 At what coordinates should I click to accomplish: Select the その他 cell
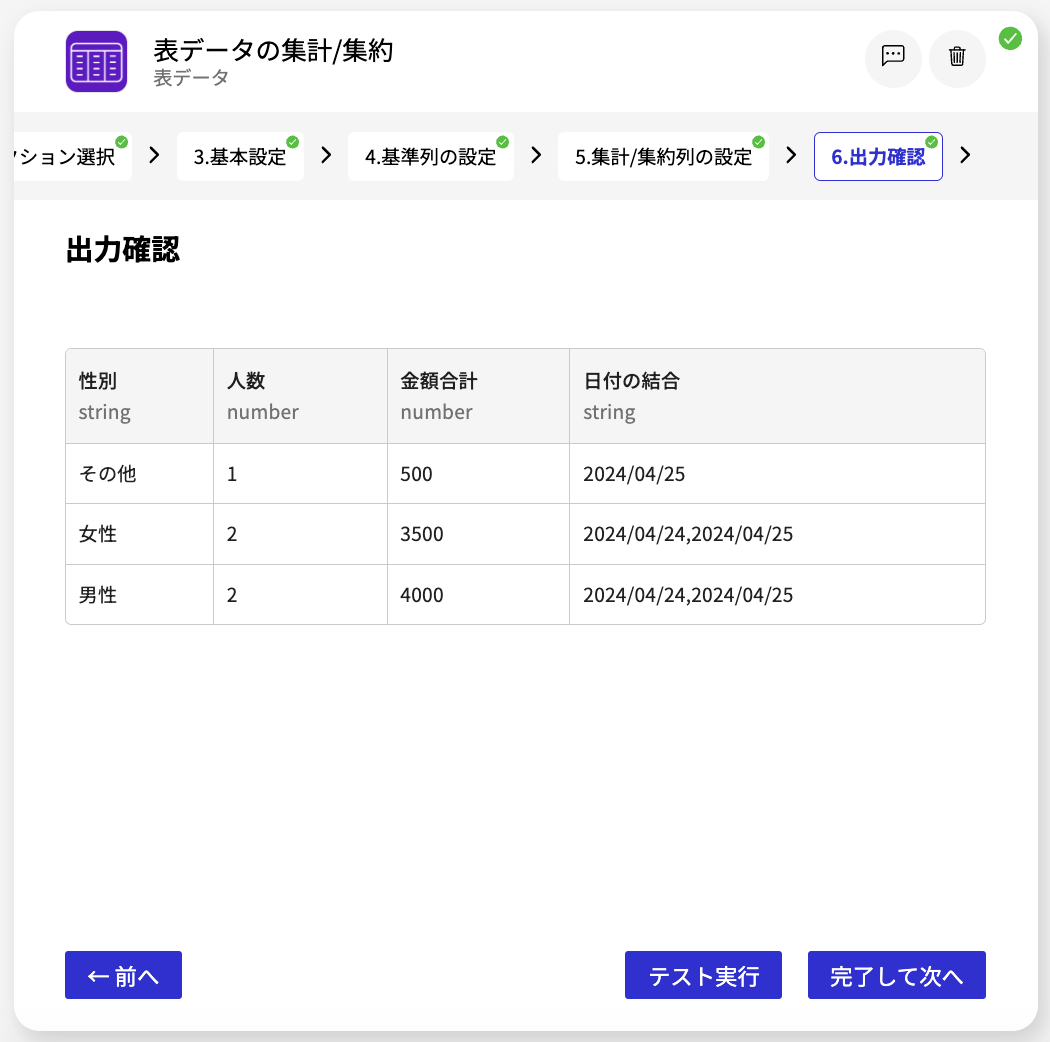(139, 473)
